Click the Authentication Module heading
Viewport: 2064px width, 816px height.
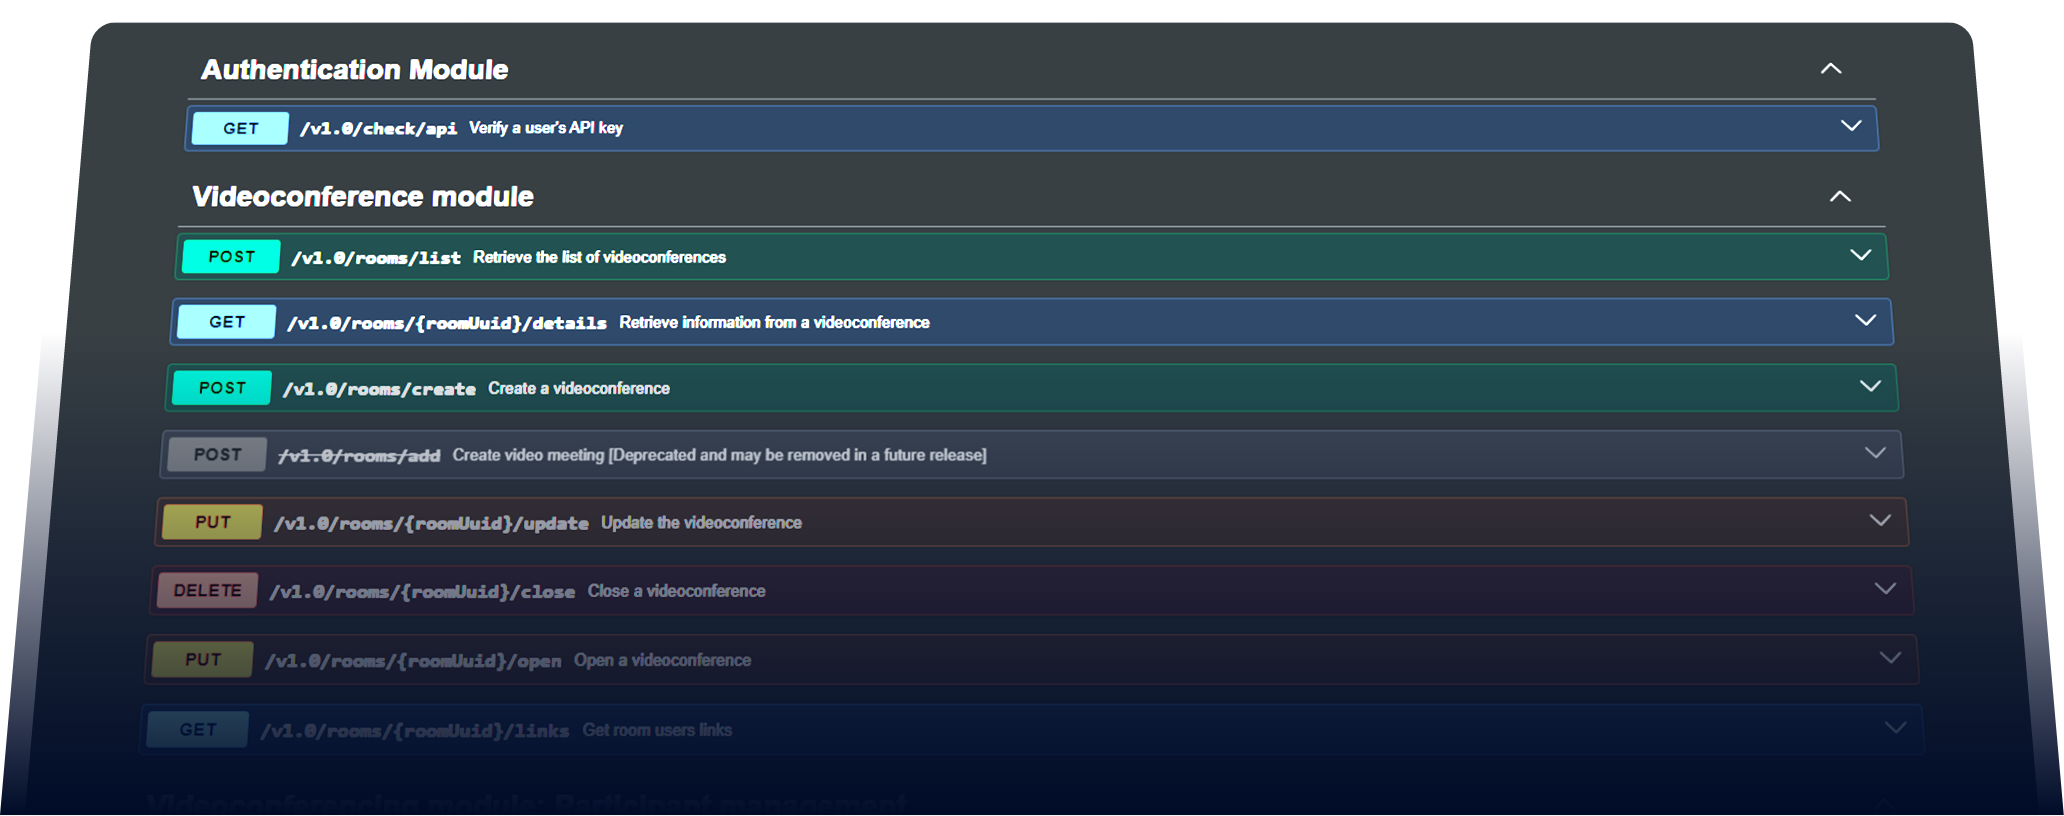[x=354, y=70]
